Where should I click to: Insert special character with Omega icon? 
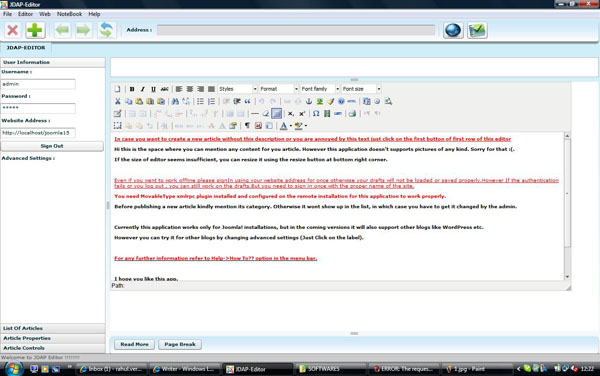coord(316,114)
